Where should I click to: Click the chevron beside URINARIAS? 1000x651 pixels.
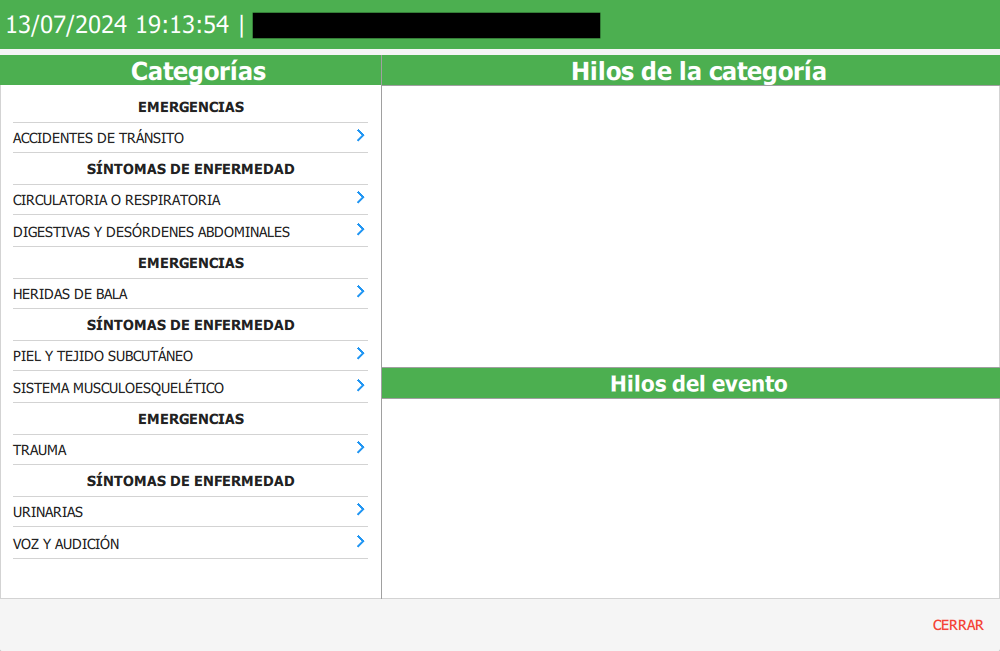359,510
